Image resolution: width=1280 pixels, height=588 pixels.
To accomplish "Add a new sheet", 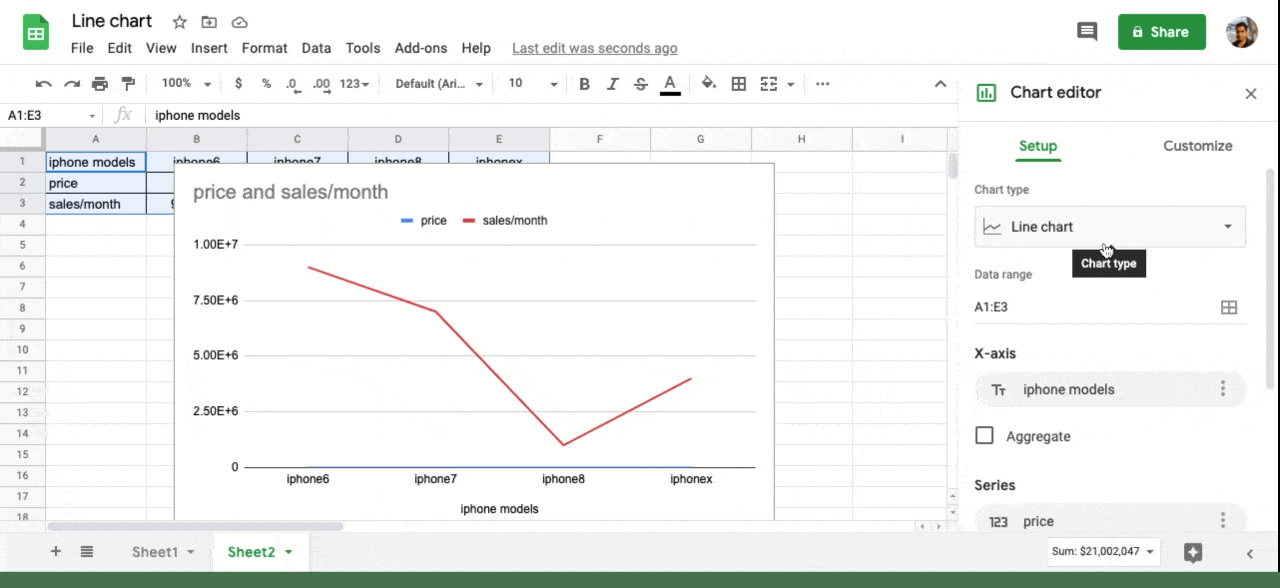I will 56,551.
